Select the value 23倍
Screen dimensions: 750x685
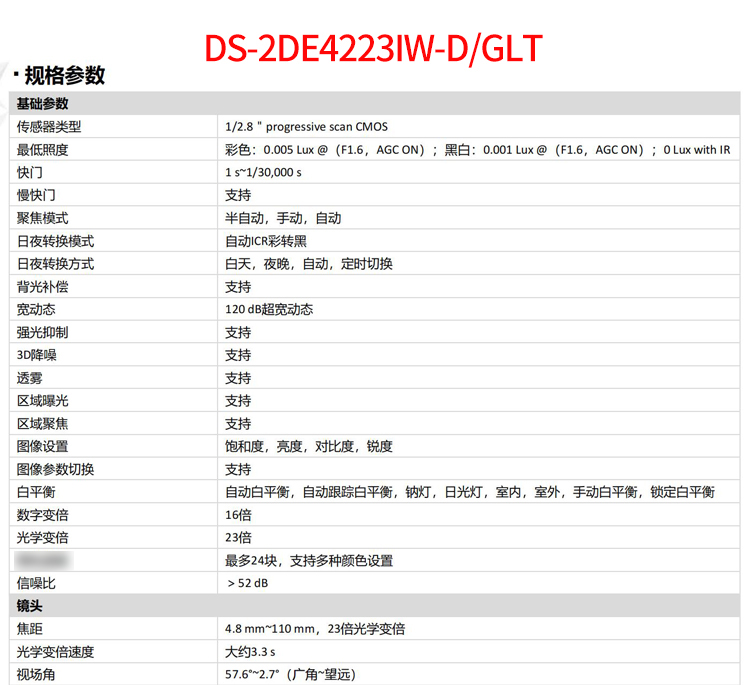pos(238,538)
